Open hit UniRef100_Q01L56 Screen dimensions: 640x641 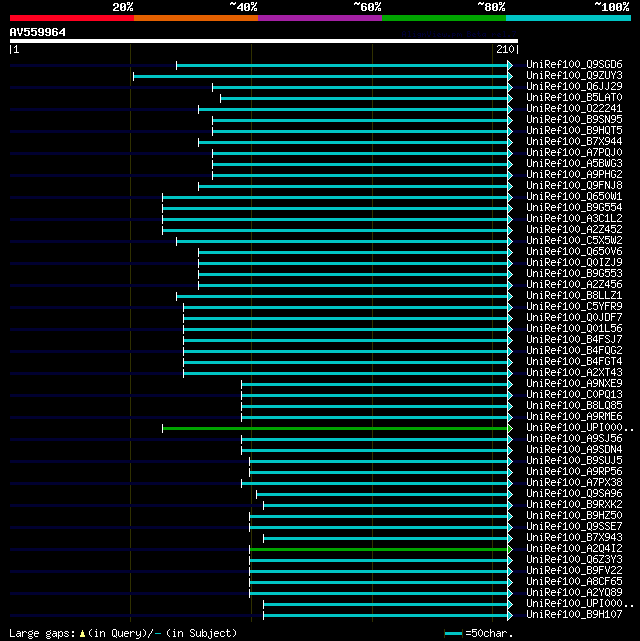click(574, 329)
